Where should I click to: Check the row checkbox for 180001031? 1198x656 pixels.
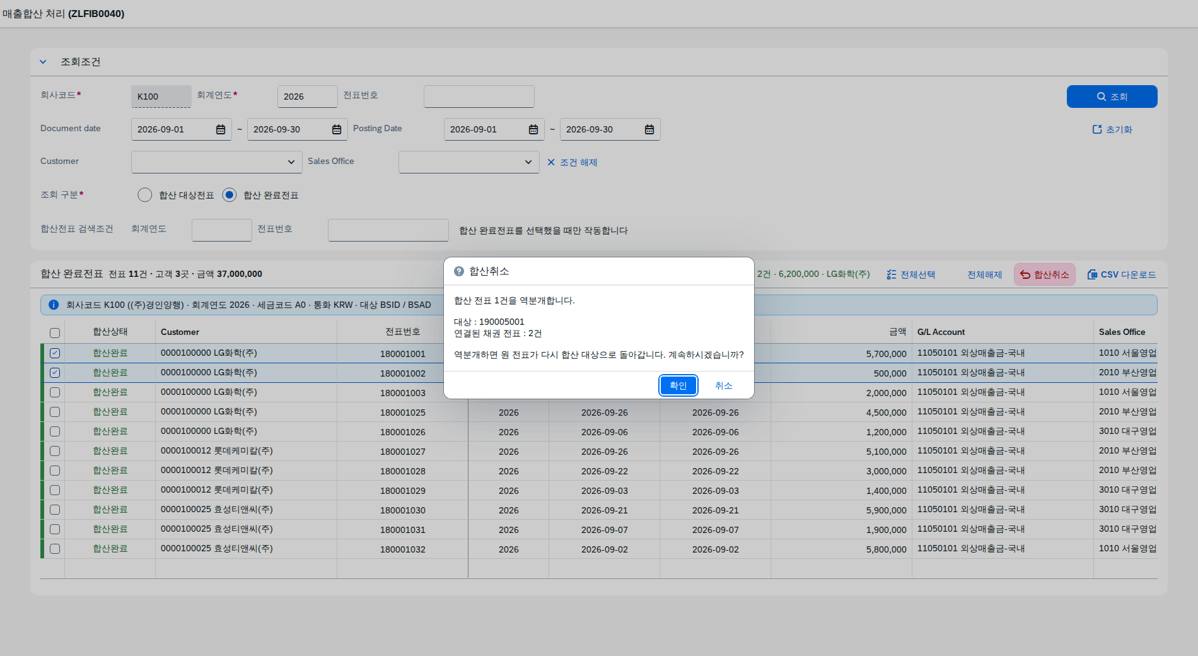tap(55, 529)
